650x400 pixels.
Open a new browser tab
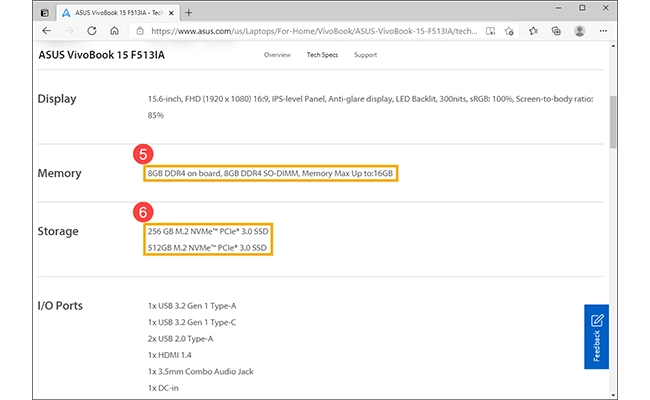[x=189, y=13]
